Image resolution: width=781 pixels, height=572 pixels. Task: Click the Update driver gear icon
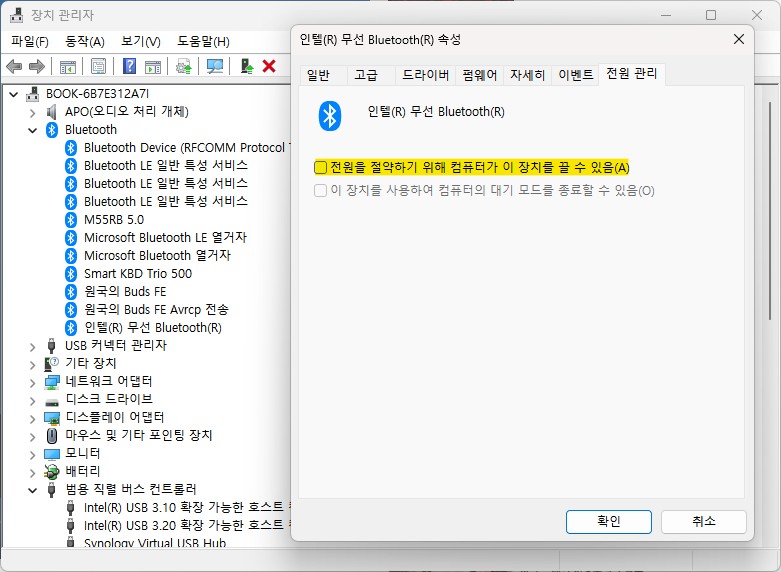(184, 66)
